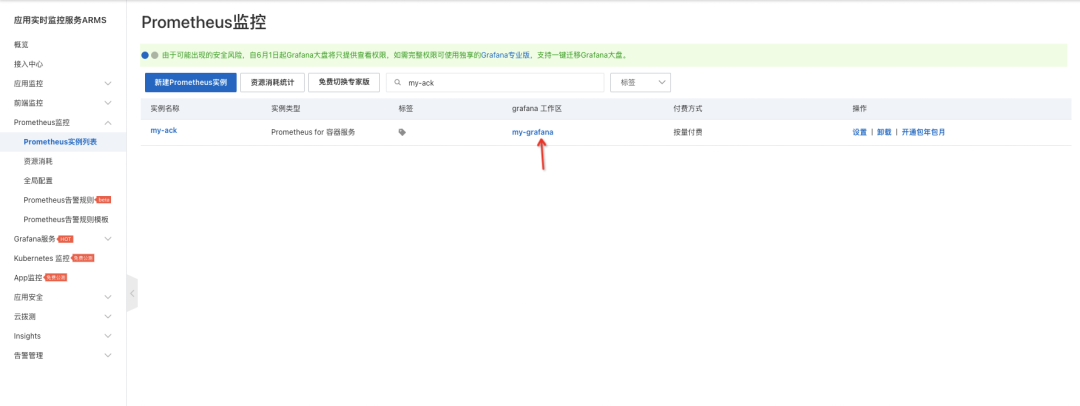This screenshot has width=1080, height=406.
Task: Click the blue carousel dot in the notice
Action: pos(145,55)
